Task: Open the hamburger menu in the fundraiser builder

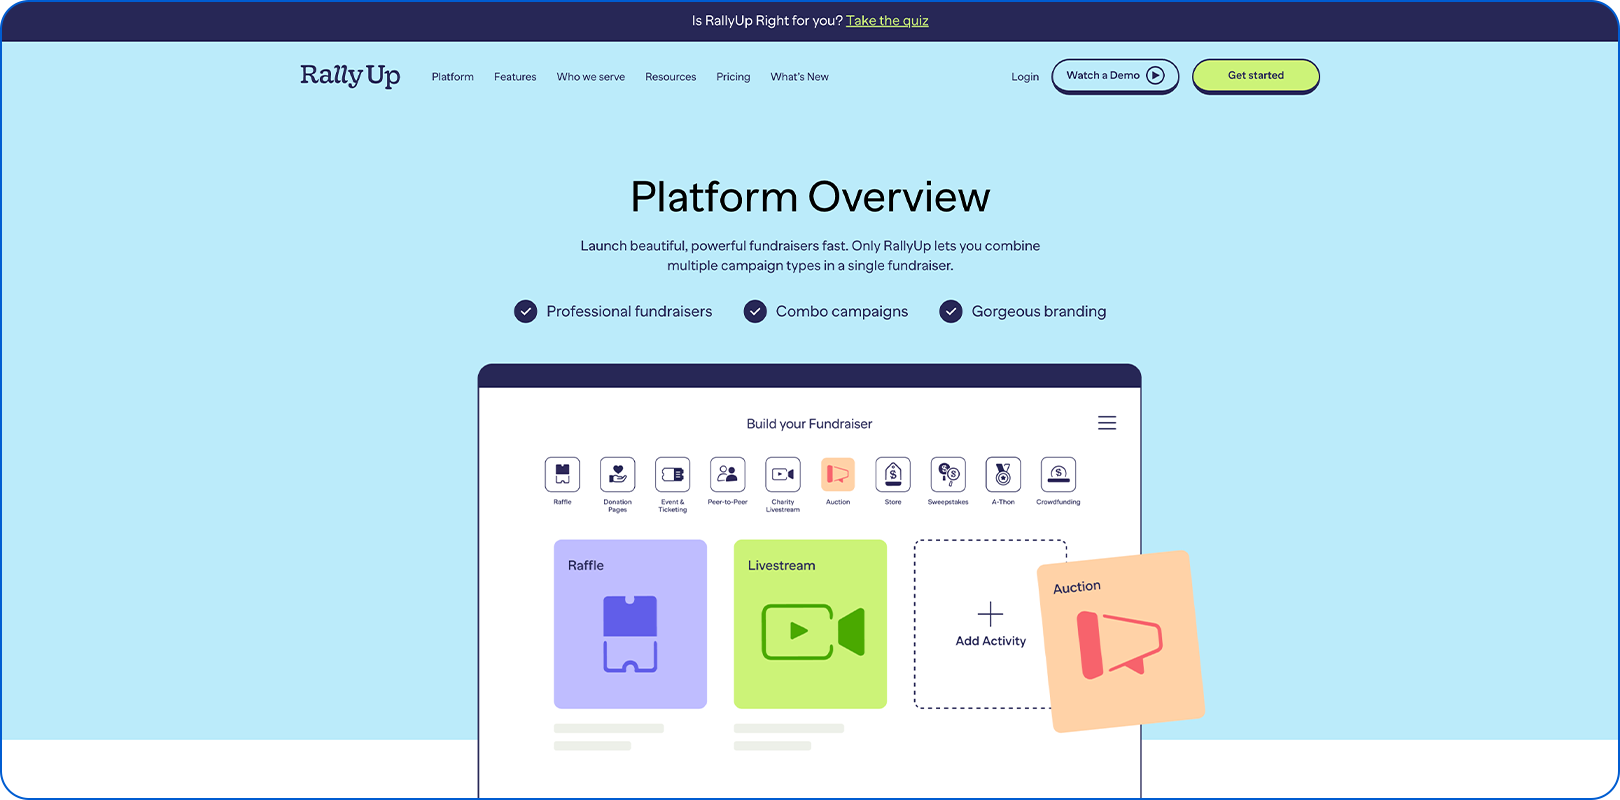Action: [1107, 423]
